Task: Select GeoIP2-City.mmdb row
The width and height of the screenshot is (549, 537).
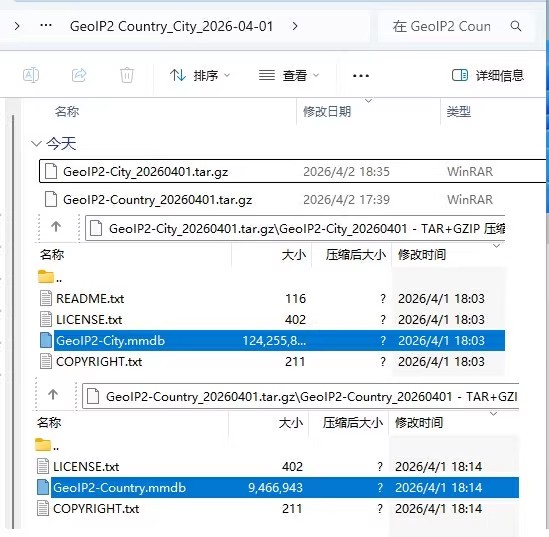Action: click(272, 341)
